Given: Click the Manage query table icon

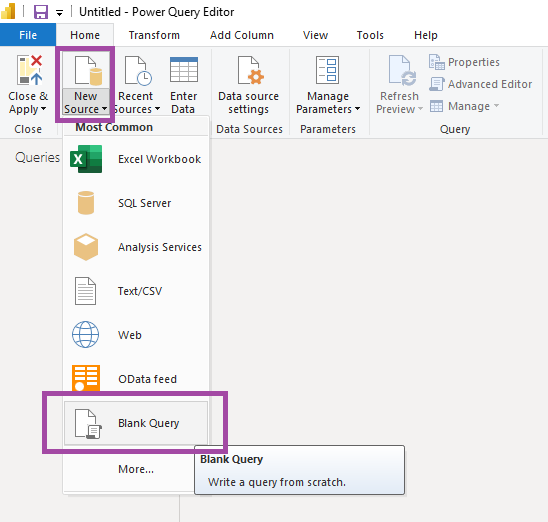Looking at the screenshot, I should point(436,106).
